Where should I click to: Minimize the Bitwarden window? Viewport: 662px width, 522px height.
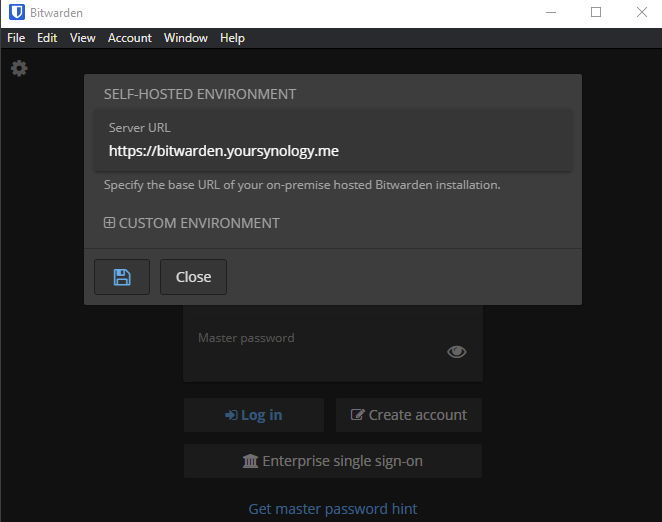coord(551,12)
